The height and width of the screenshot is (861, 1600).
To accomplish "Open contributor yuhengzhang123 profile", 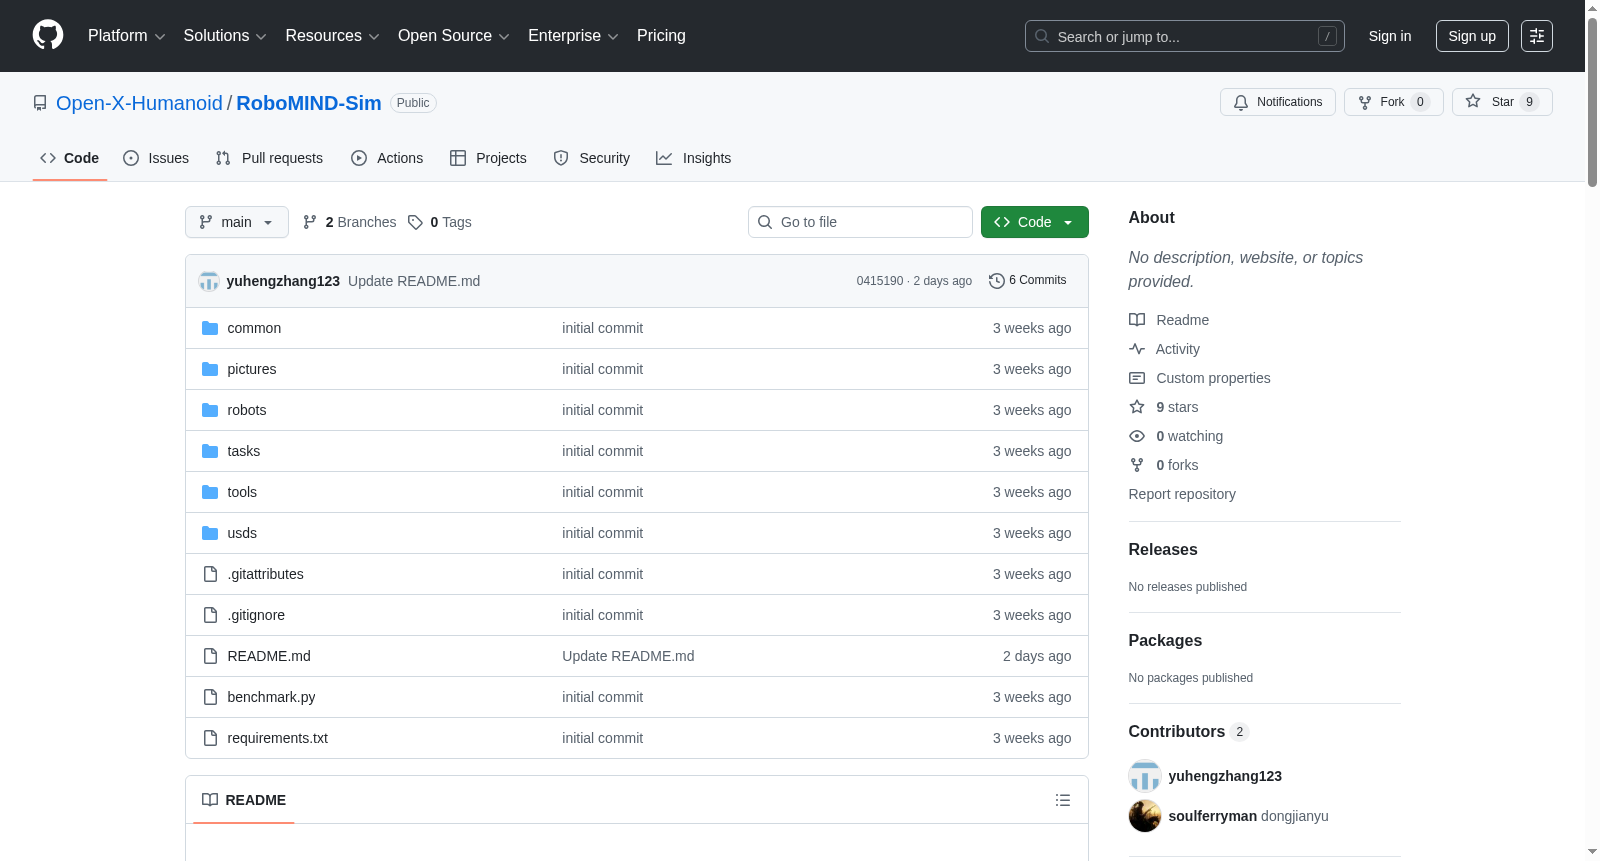I will tap(1225, 776).
